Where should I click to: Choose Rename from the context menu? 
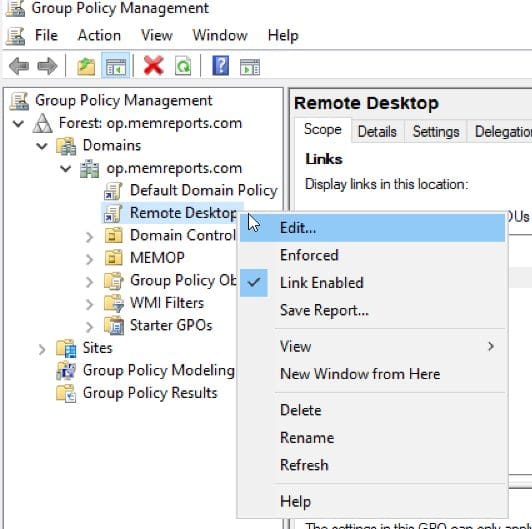(372, 438)
